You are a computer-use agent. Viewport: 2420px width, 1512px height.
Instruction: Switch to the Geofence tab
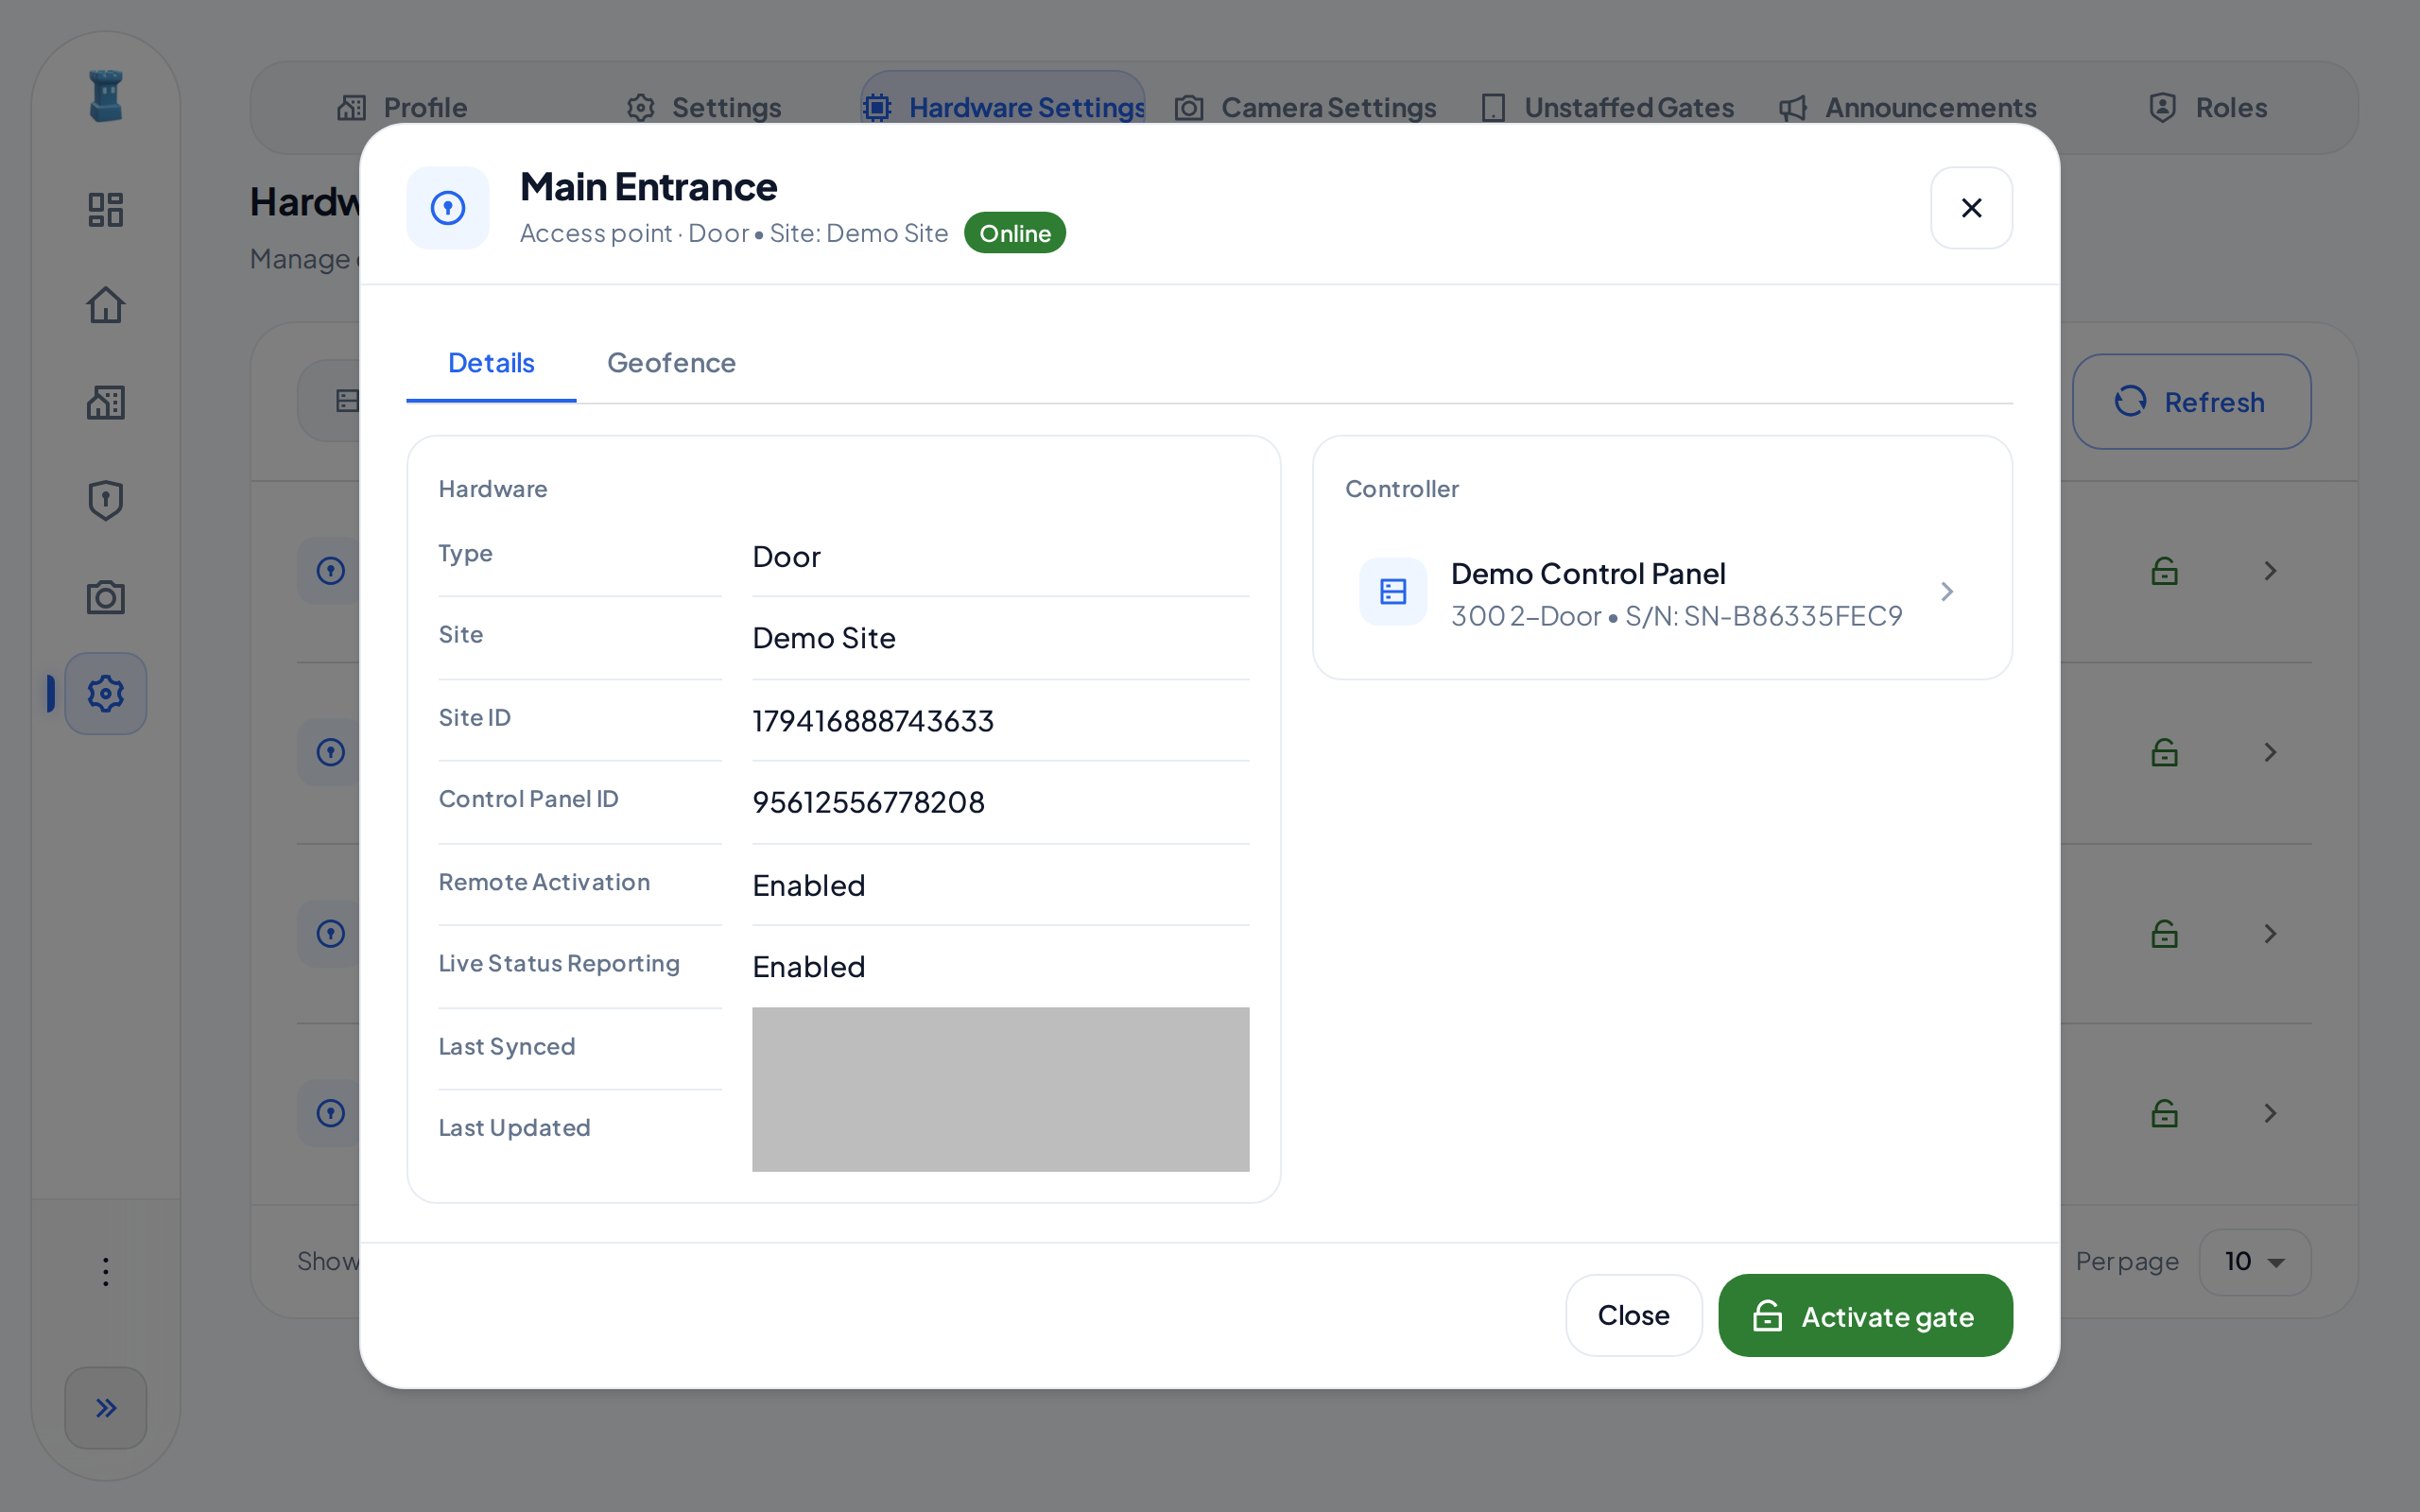click(671, 363)
